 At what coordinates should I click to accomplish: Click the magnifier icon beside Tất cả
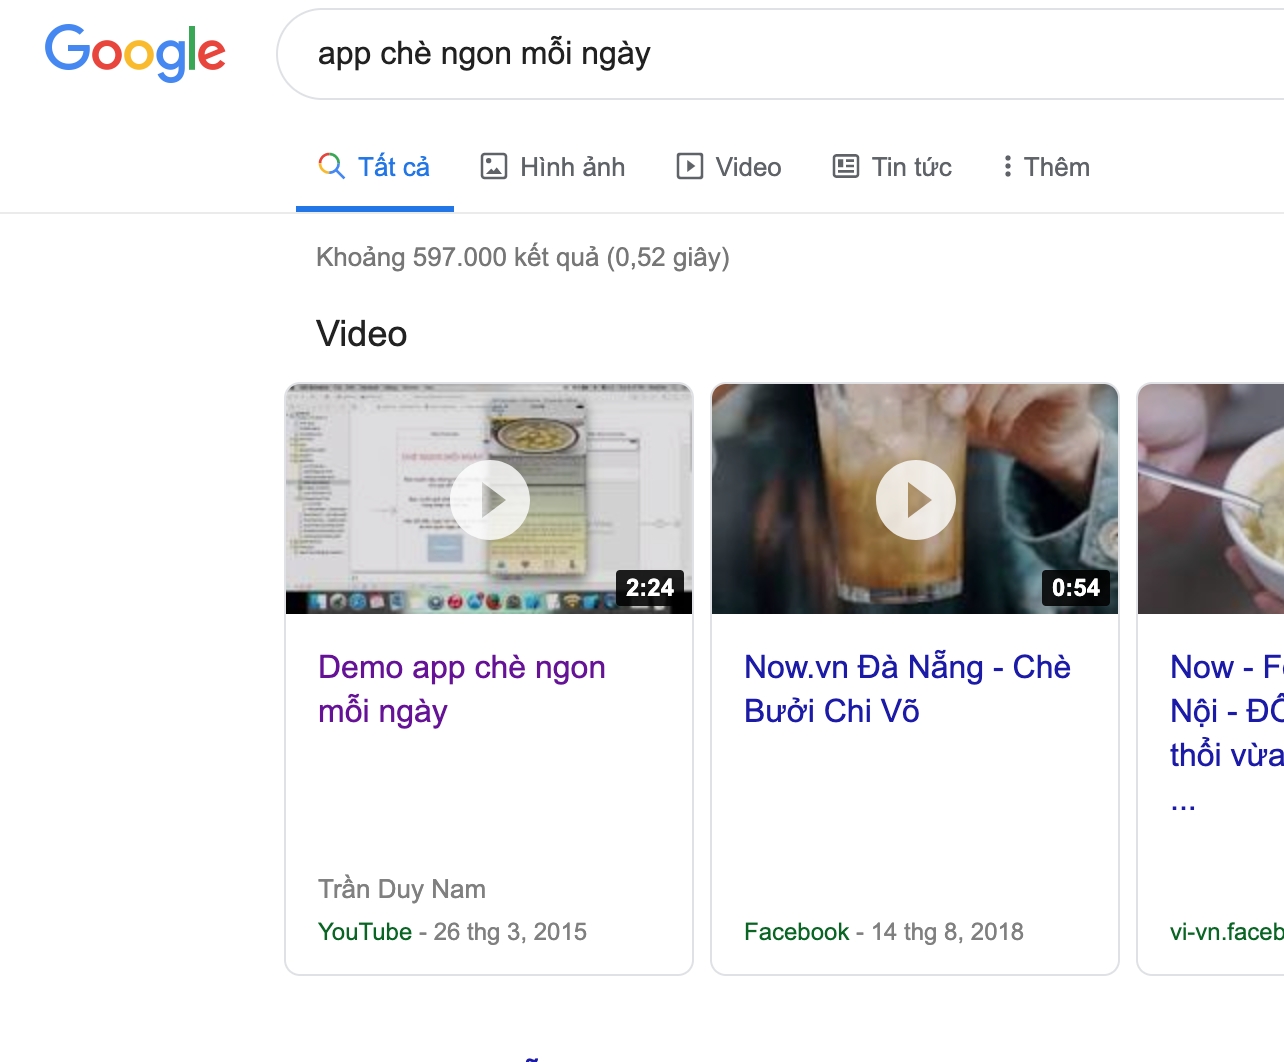331,166
